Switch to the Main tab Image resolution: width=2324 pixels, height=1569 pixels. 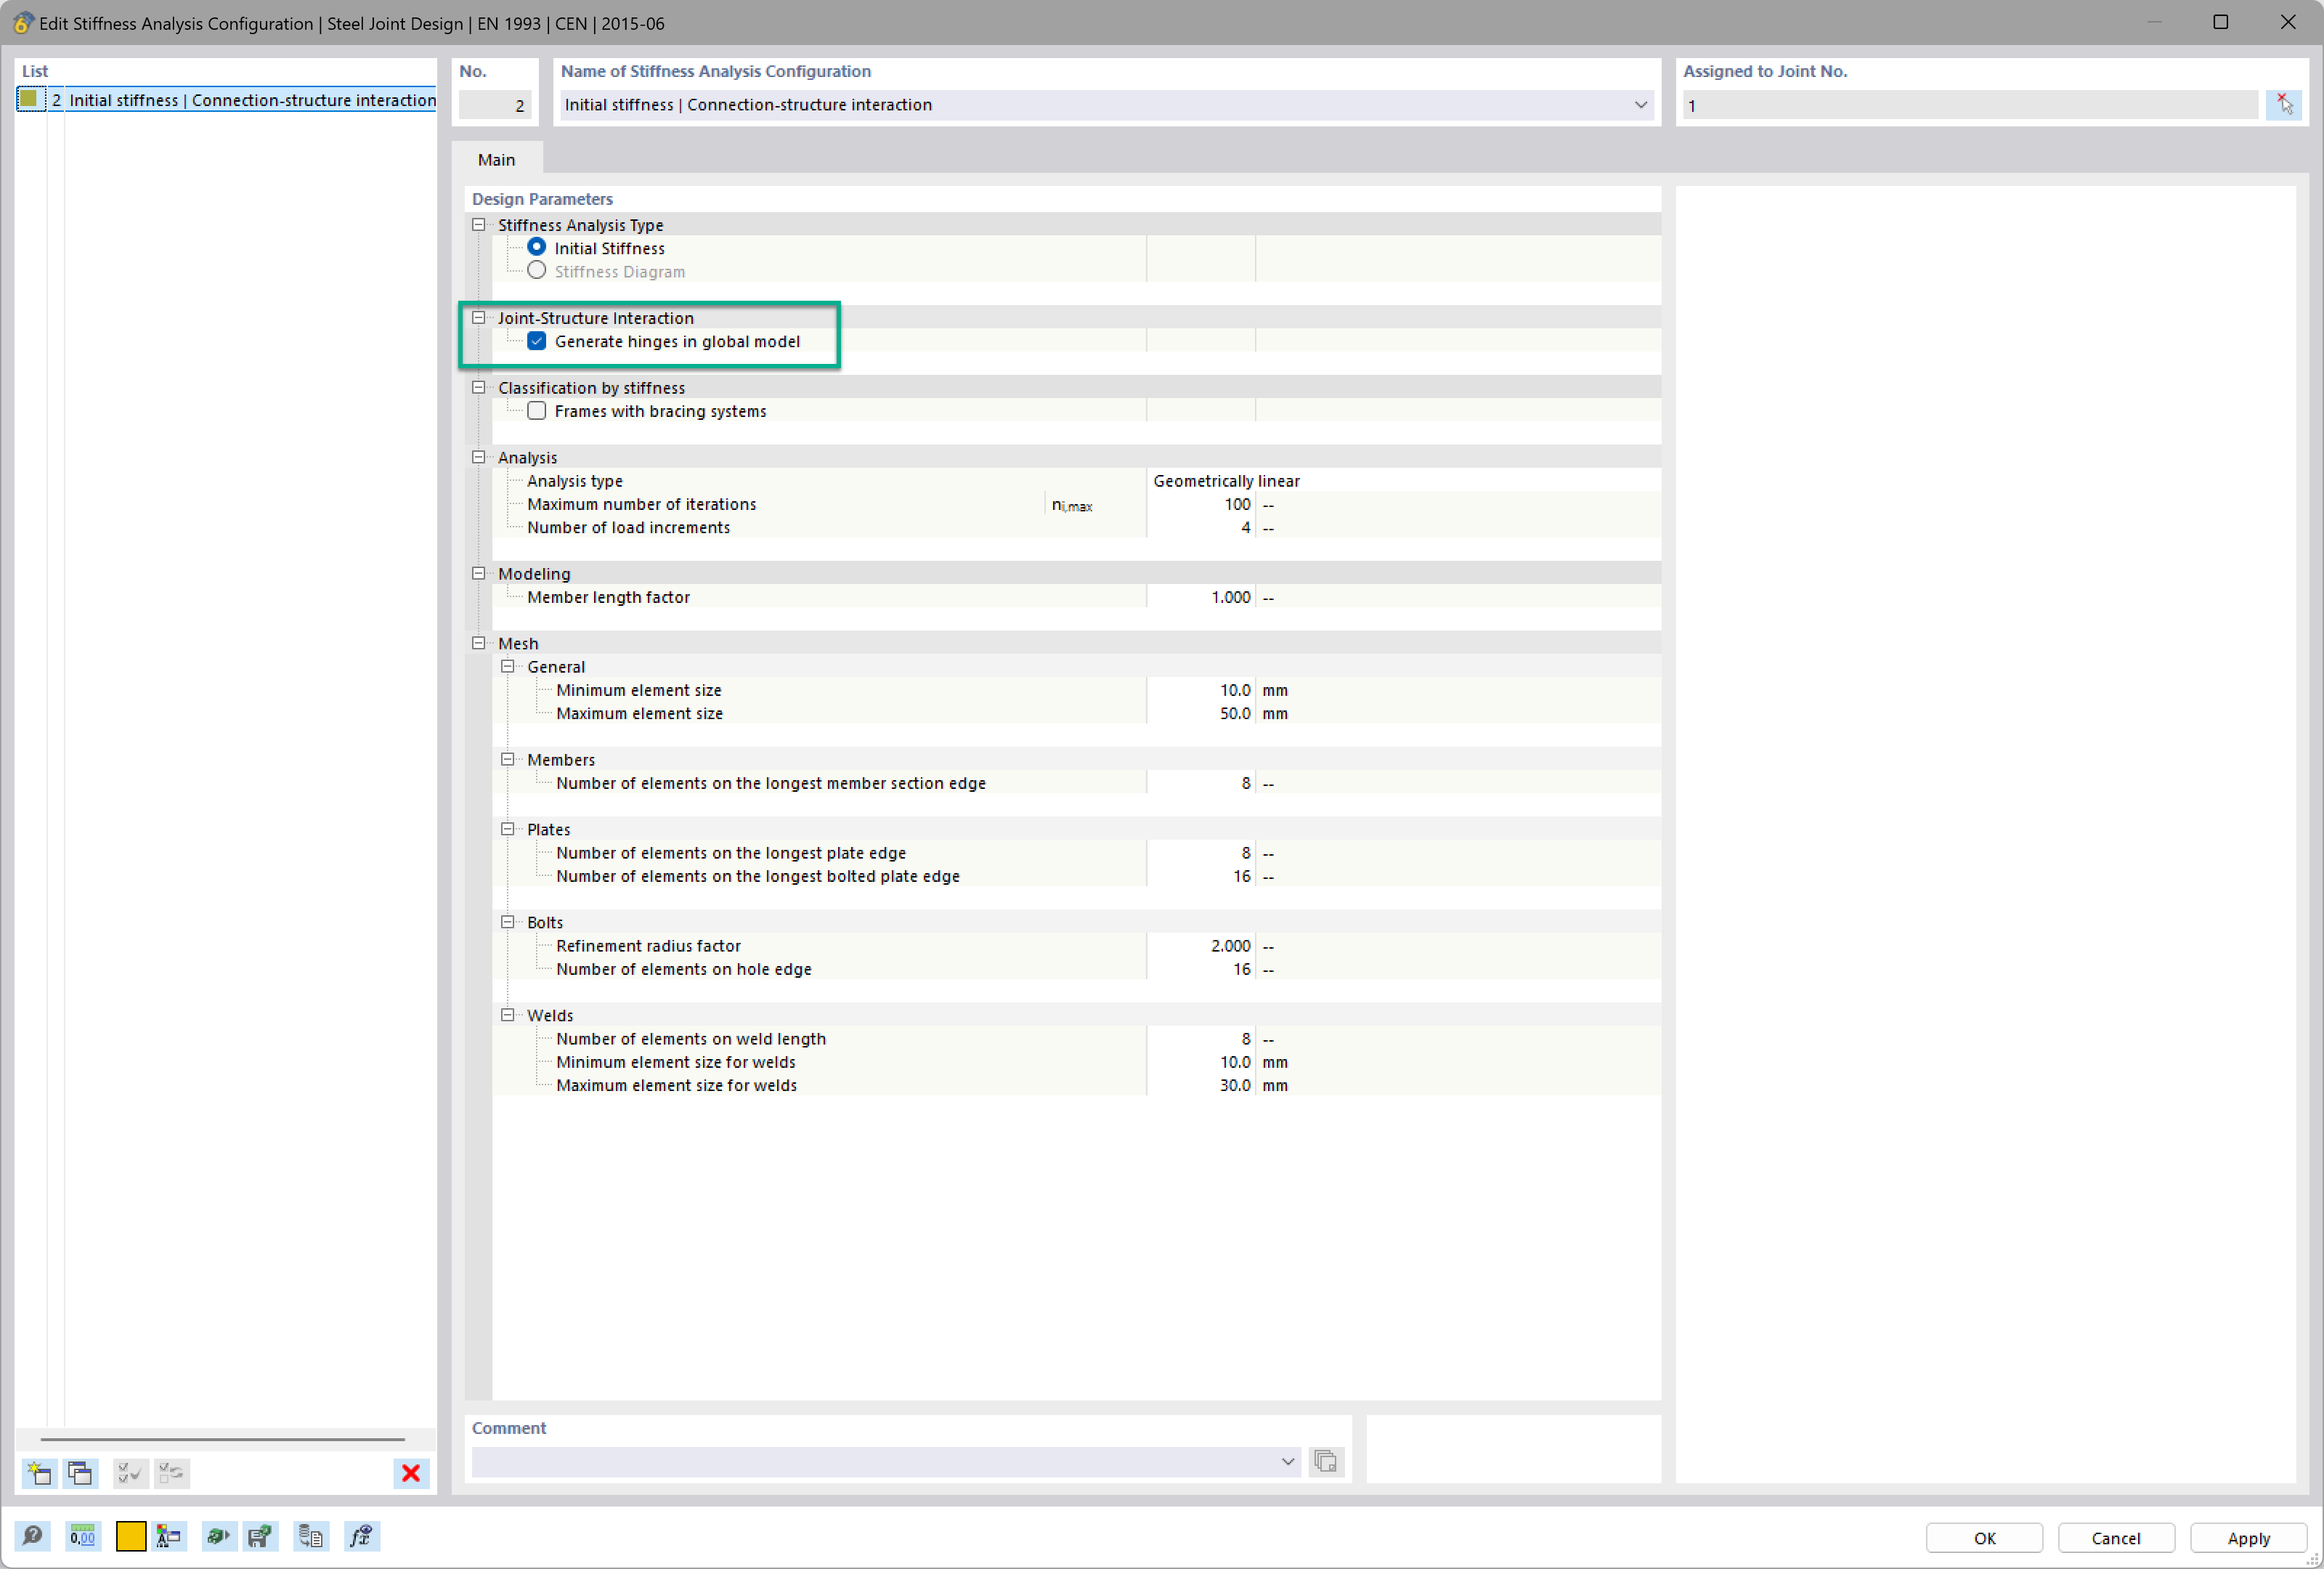click(x=496, y=160)
